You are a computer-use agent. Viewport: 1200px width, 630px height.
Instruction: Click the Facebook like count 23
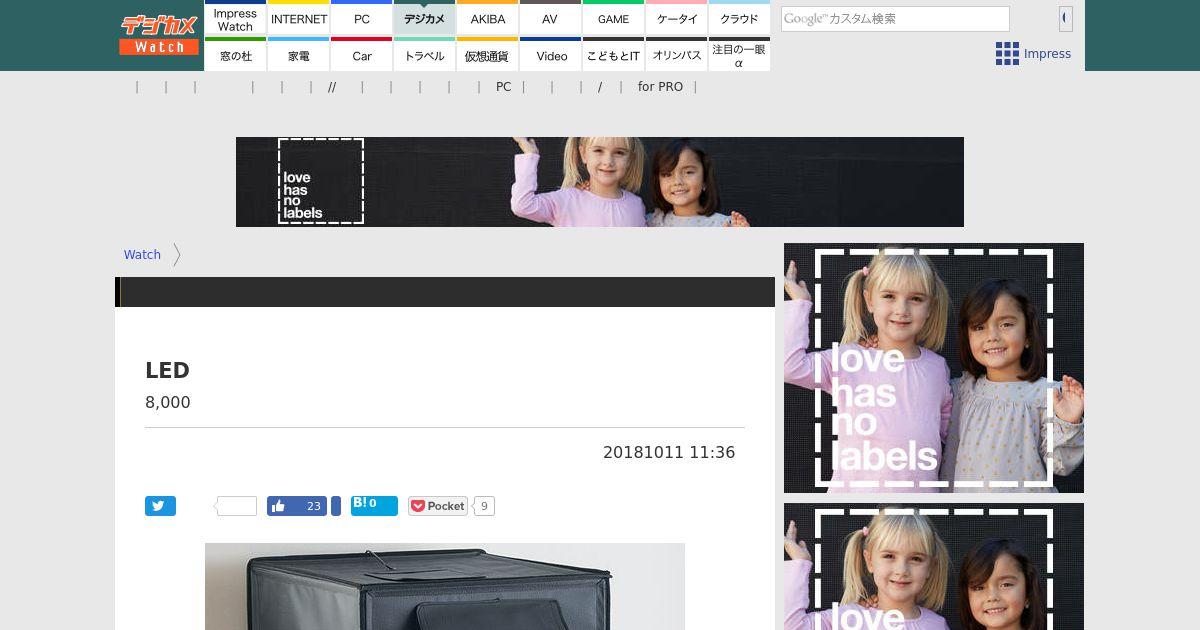(314, 506)
